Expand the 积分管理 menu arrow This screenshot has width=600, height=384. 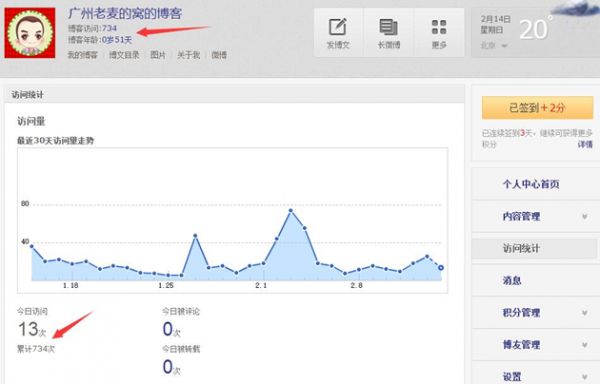[585, 313]
